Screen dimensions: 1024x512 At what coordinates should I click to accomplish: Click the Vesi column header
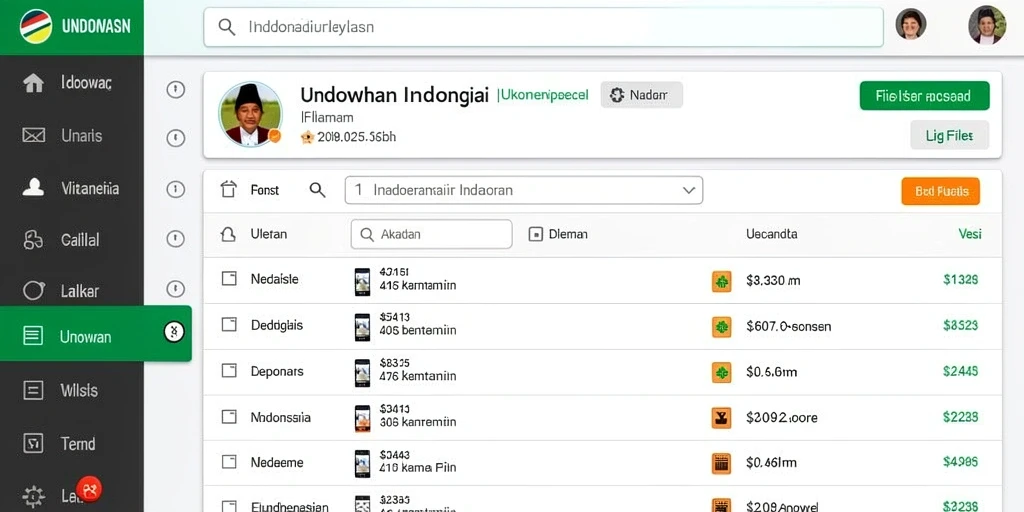pos(970,234)
